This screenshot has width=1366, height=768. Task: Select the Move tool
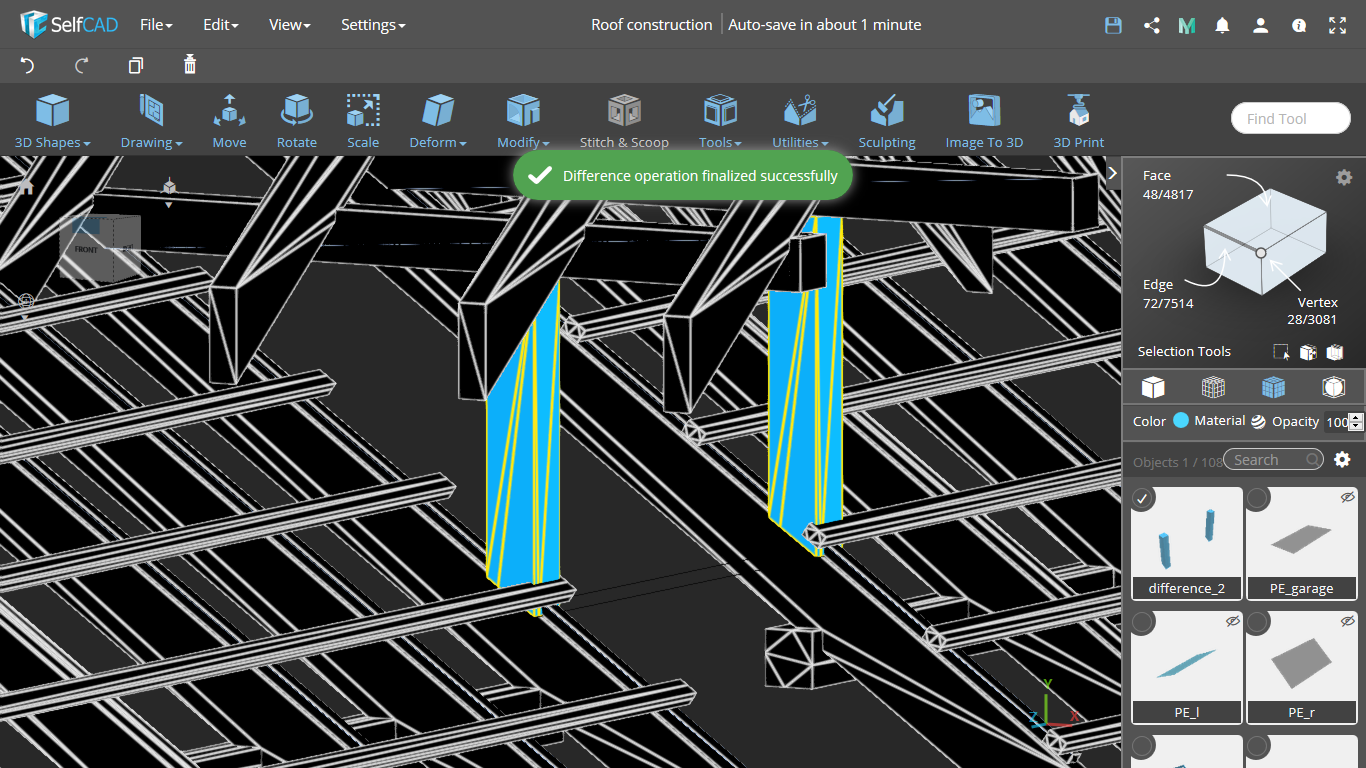point(229,121)
